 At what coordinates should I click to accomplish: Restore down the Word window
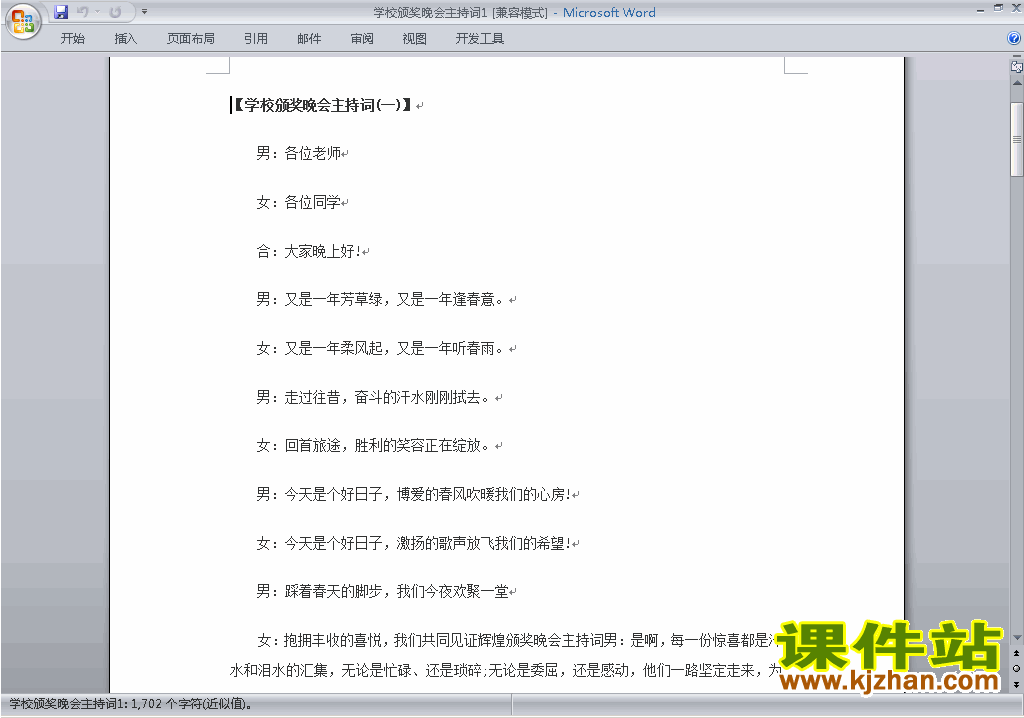coord(998,8)
